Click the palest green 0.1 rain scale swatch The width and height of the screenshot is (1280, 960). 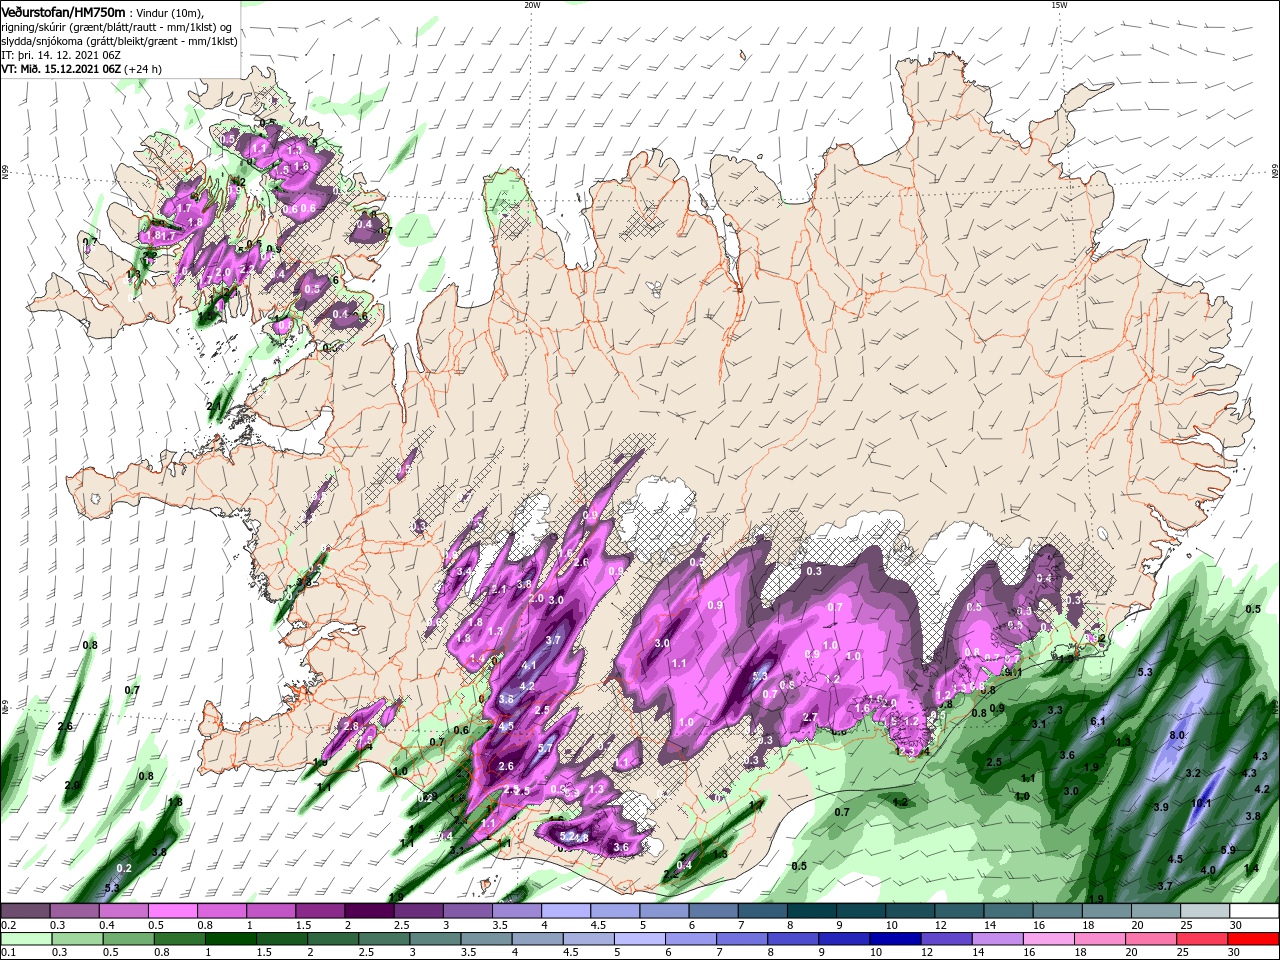coord(25,939)
